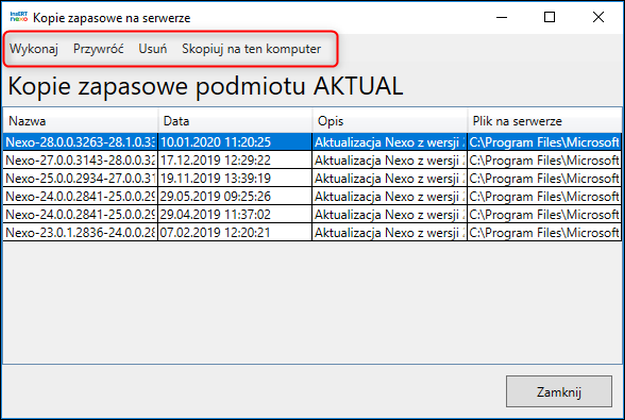Click the Plik na serwerze column header
Screen dimensions: 625x420
tap(544, 121)
